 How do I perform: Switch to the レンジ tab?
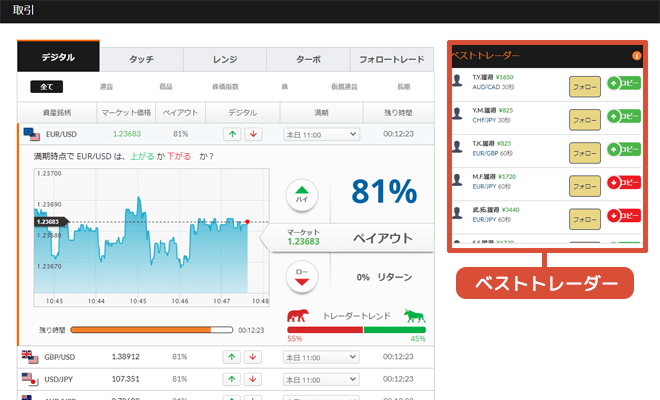[225, 59]
